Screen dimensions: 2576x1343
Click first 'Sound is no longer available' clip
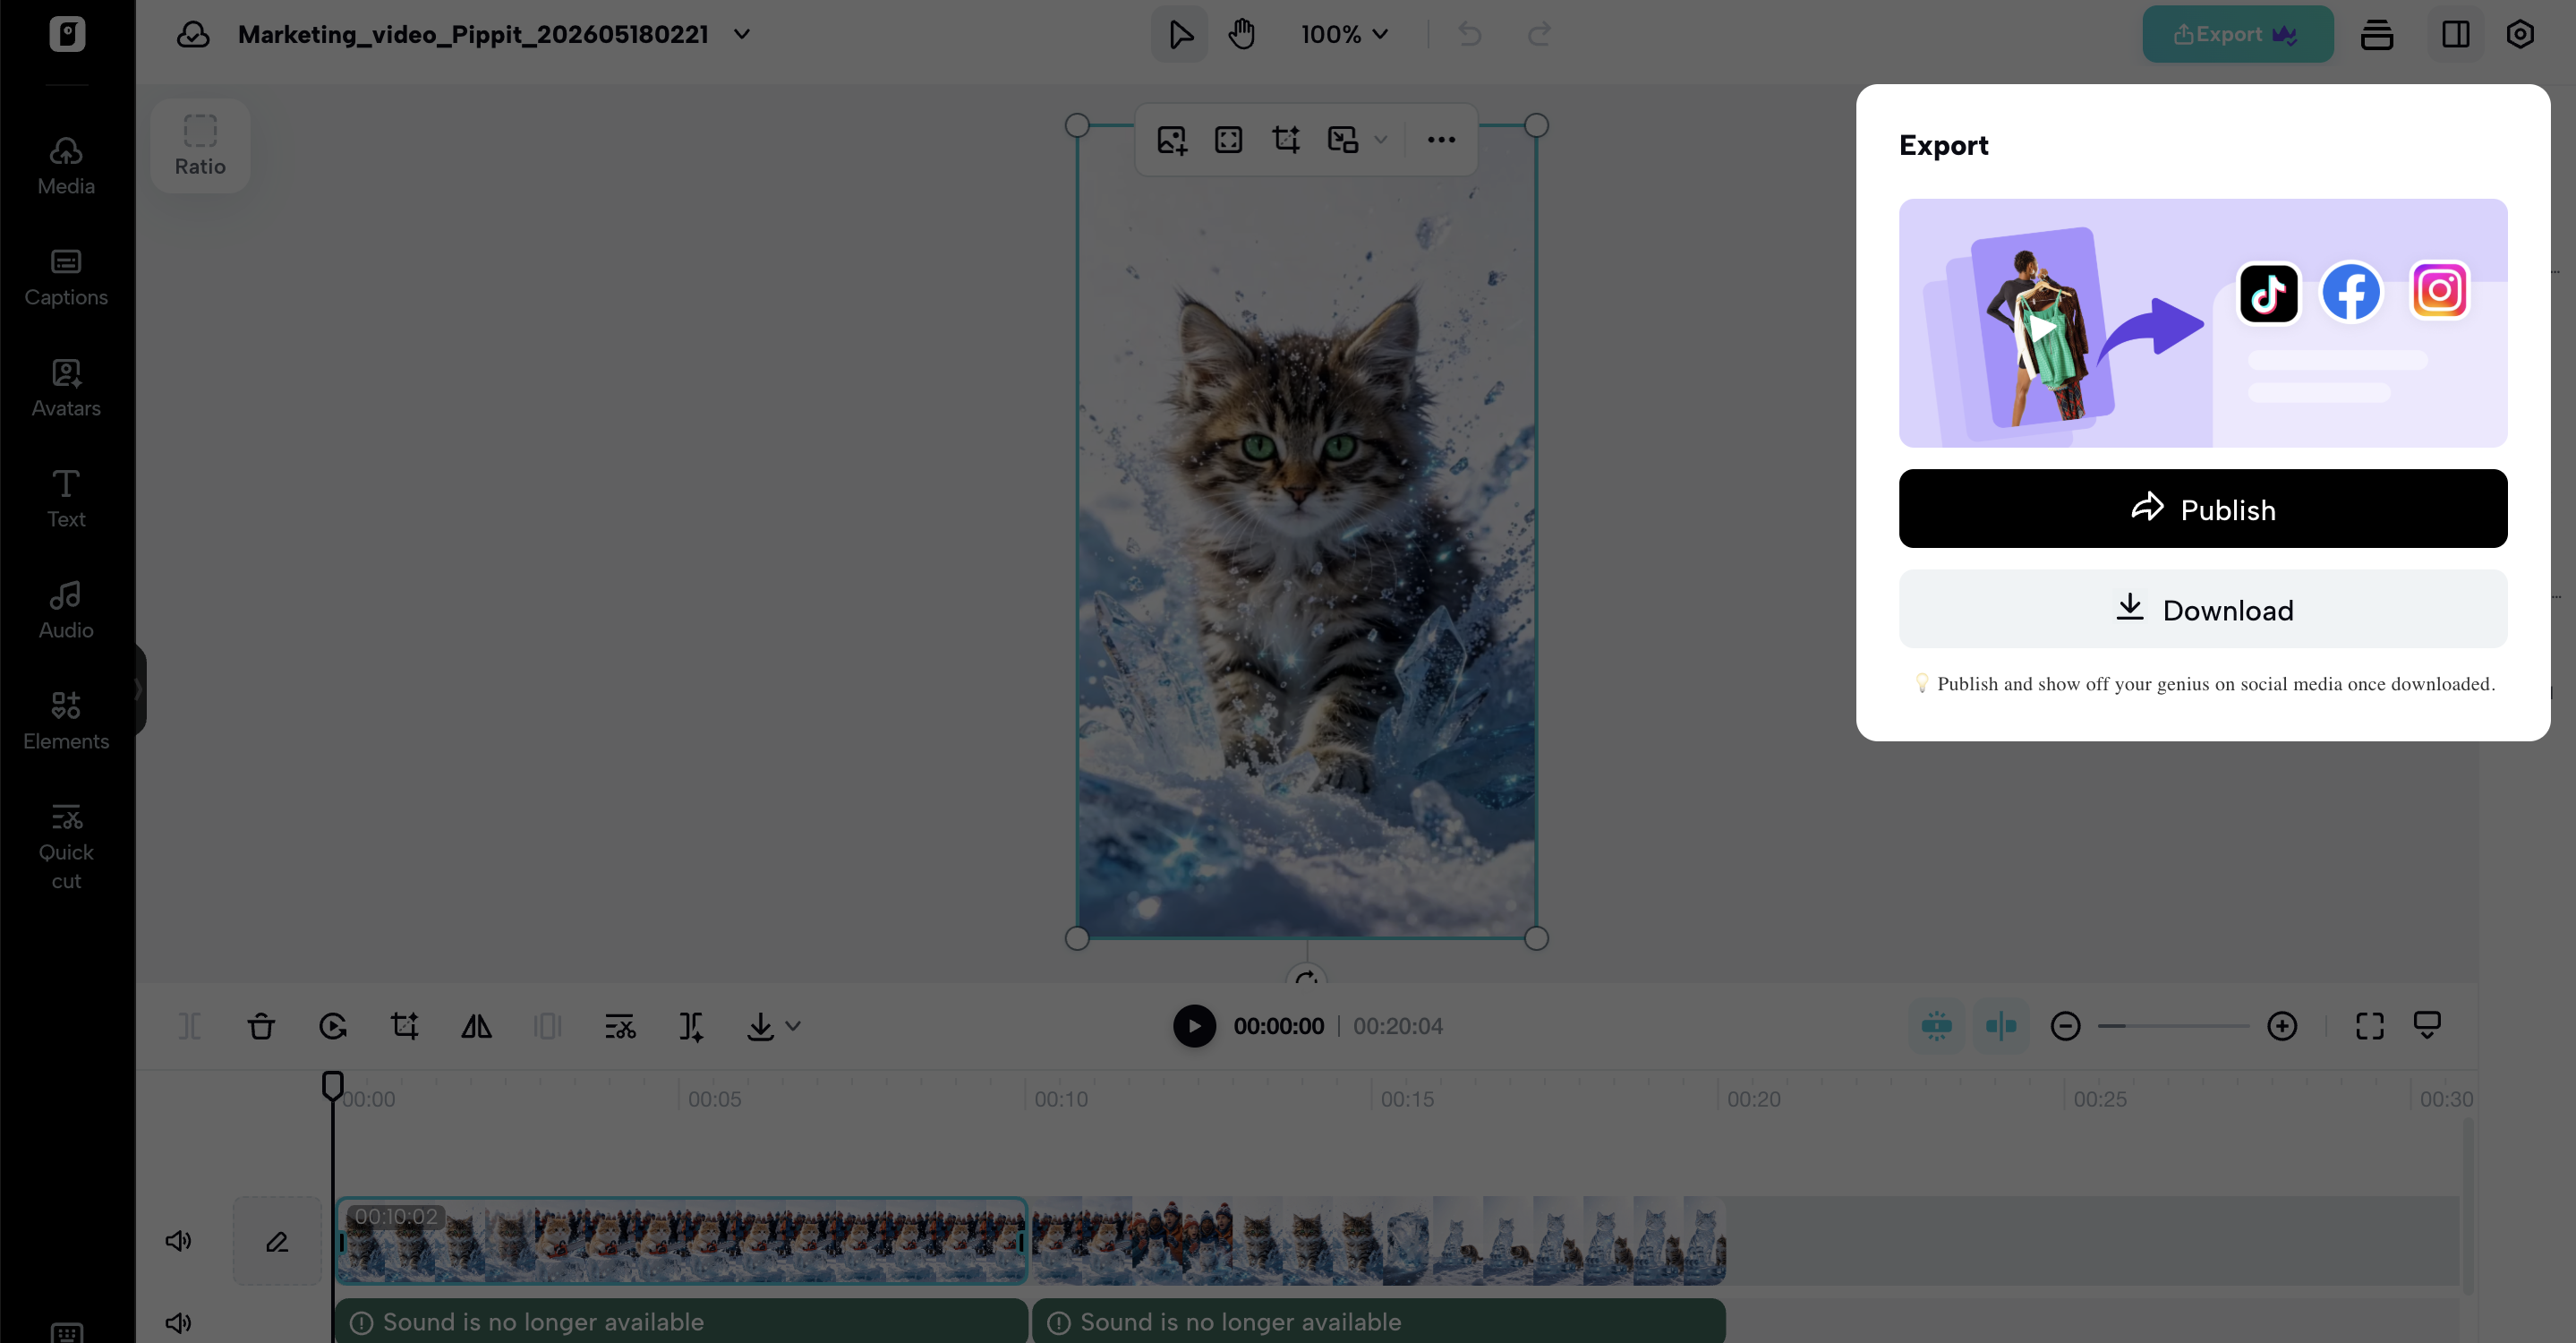click(x=682, y=1322)
